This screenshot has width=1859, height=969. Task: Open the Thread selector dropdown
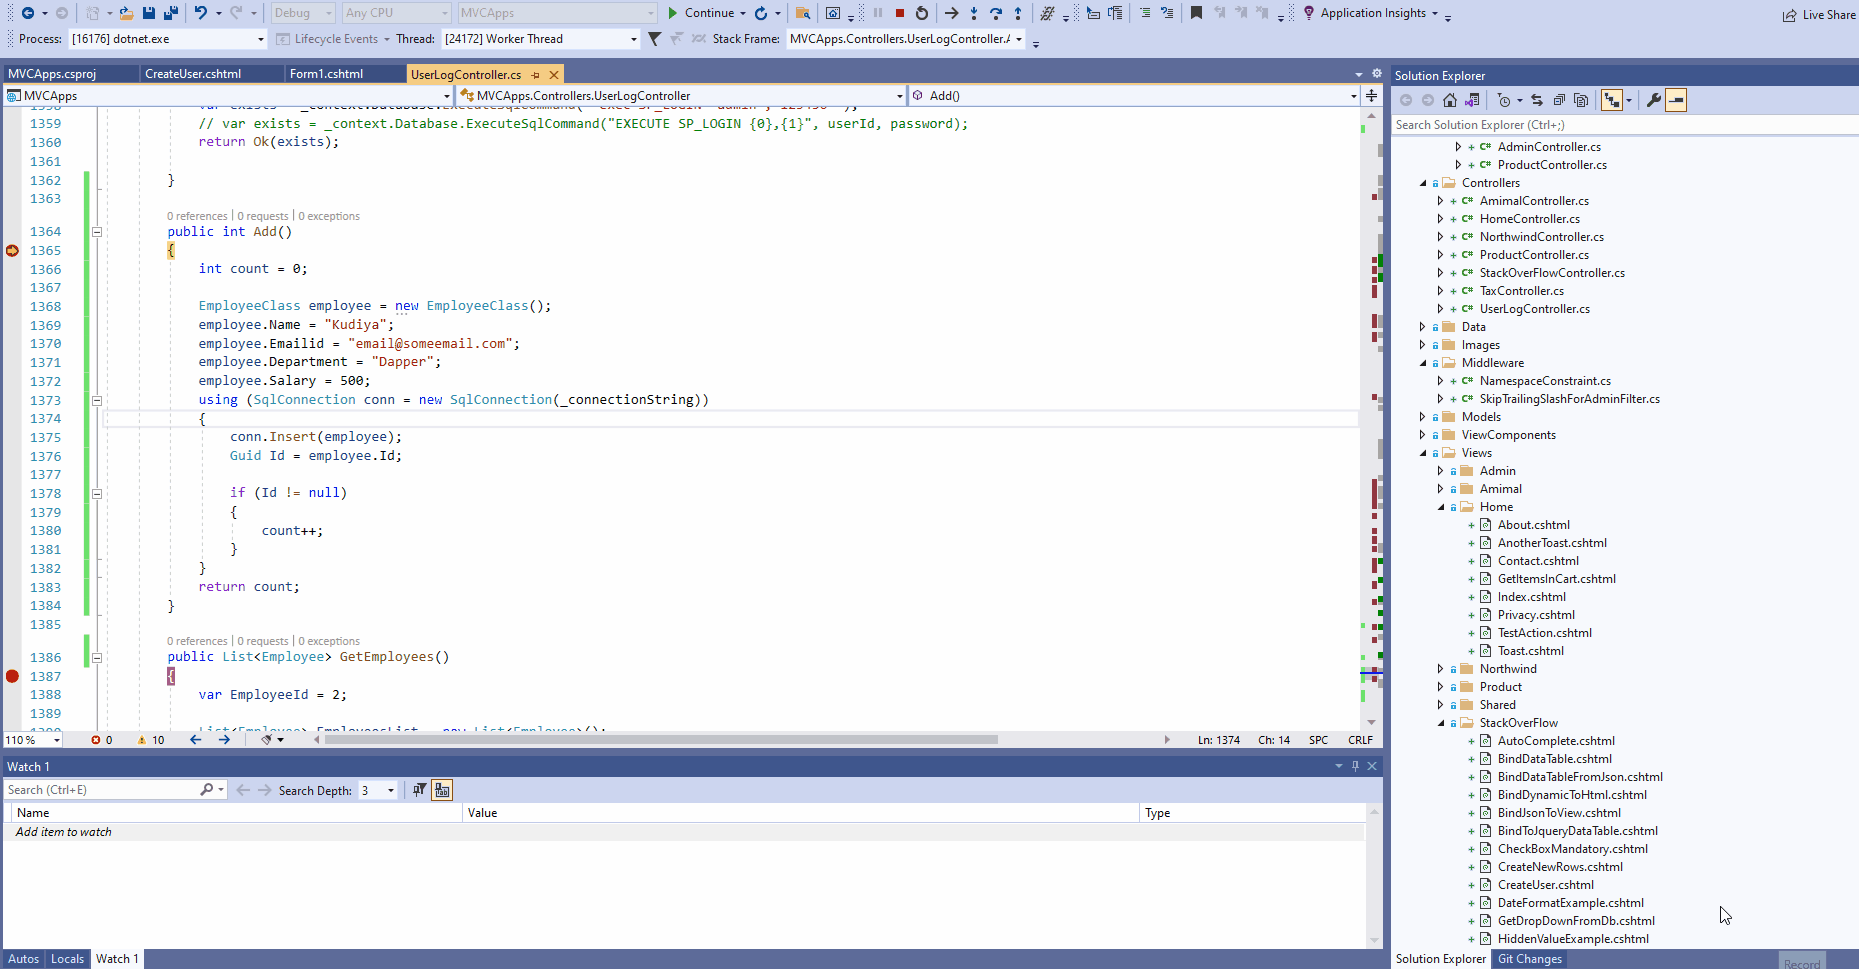633,38
